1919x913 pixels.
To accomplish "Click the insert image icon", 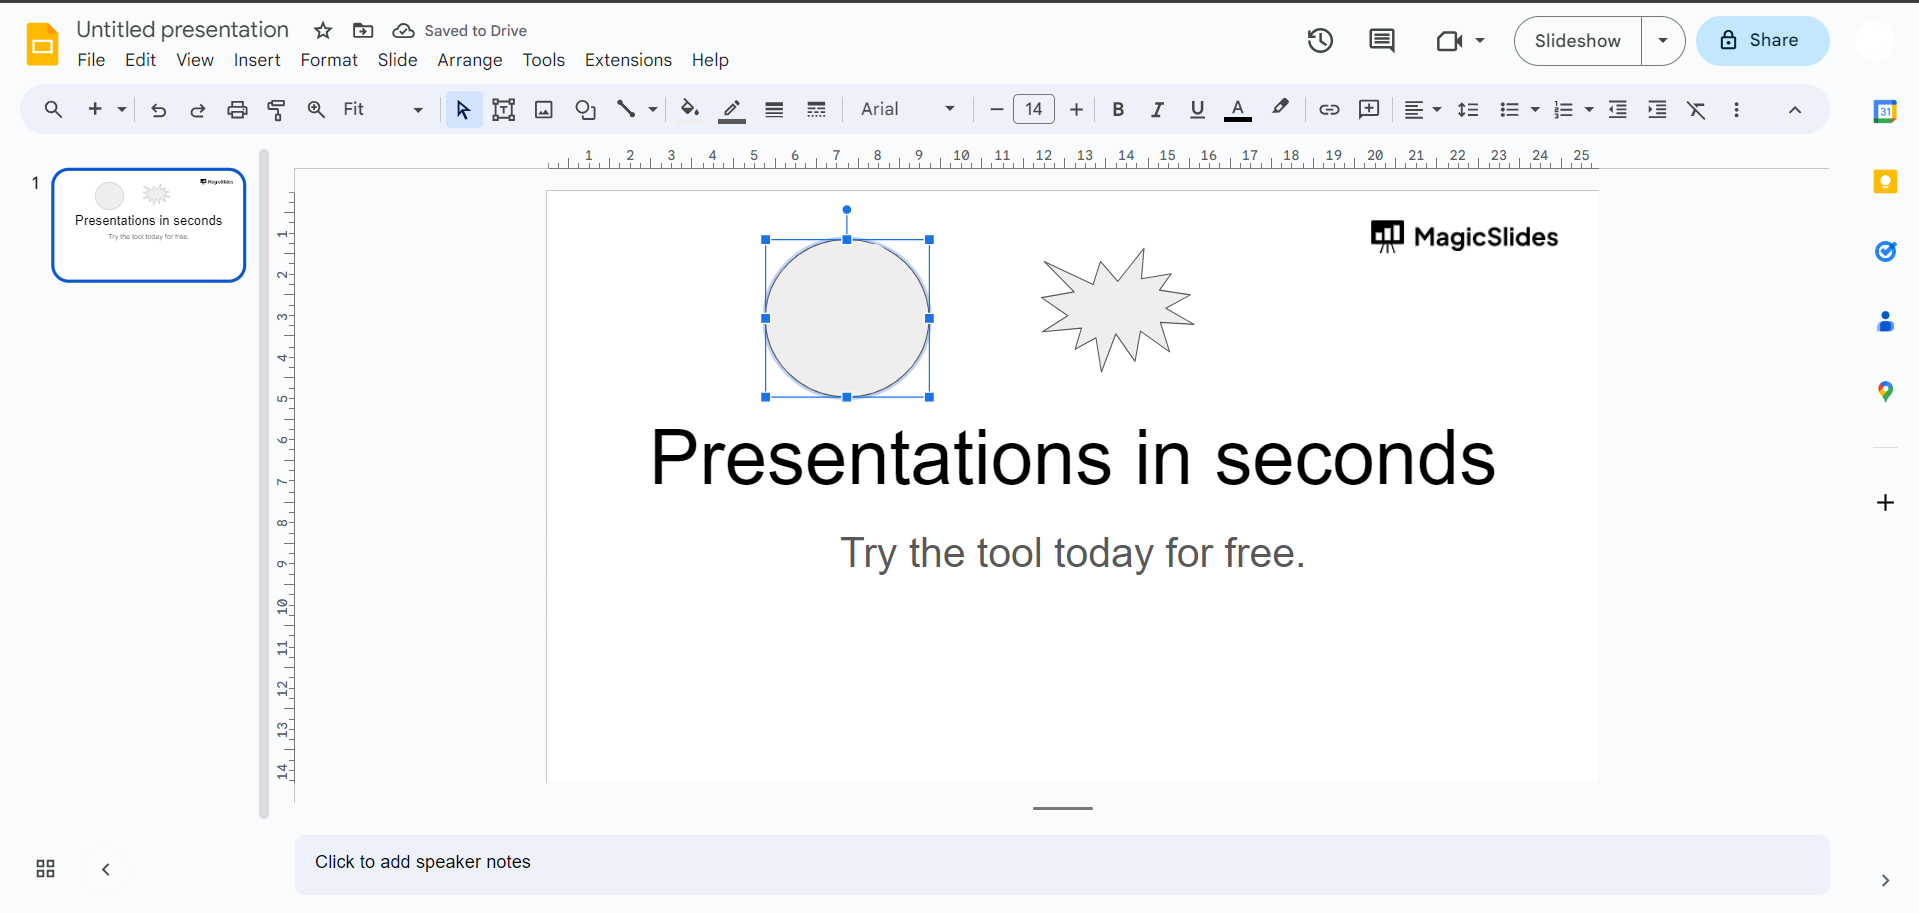I will [x=544, y=110].
